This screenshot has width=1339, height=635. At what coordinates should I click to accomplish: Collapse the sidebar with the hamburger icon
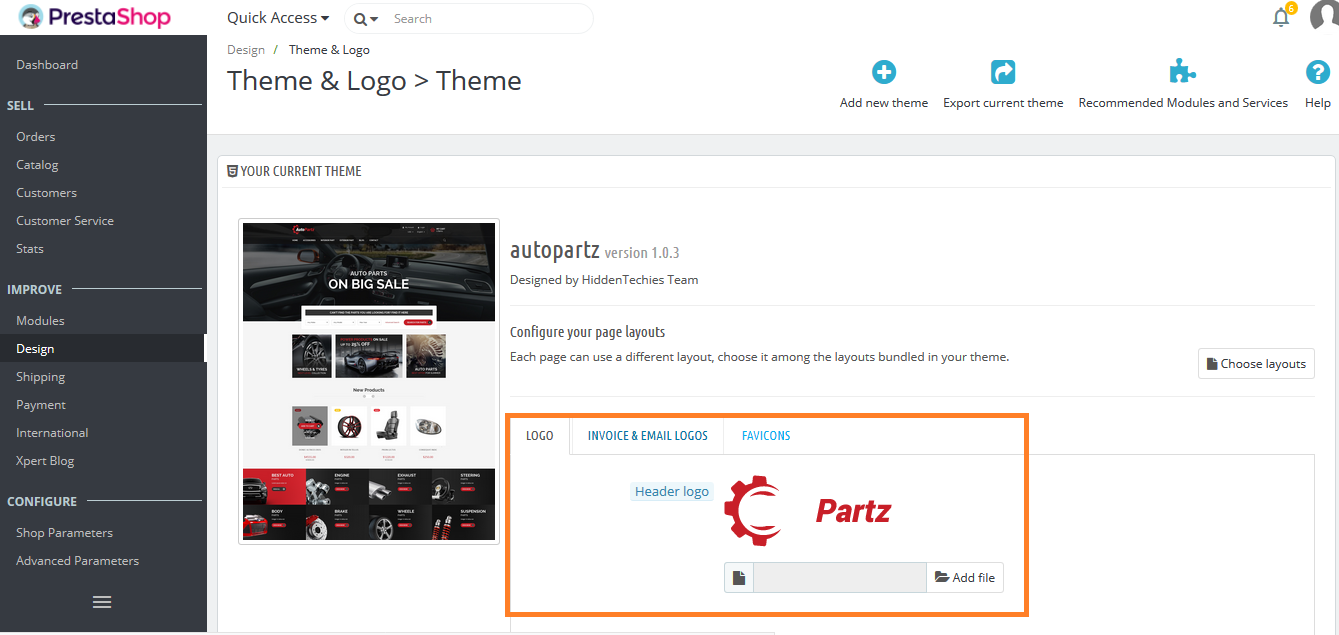click(x=101, y=601)
